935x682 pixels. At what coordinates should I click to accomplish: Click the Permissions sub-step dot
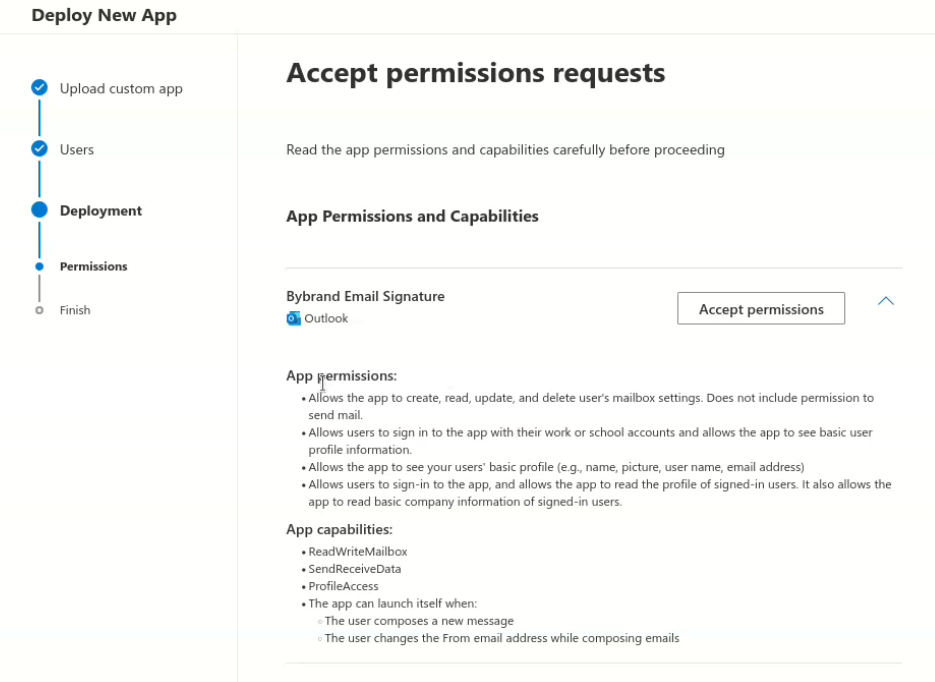pos(39,267)
